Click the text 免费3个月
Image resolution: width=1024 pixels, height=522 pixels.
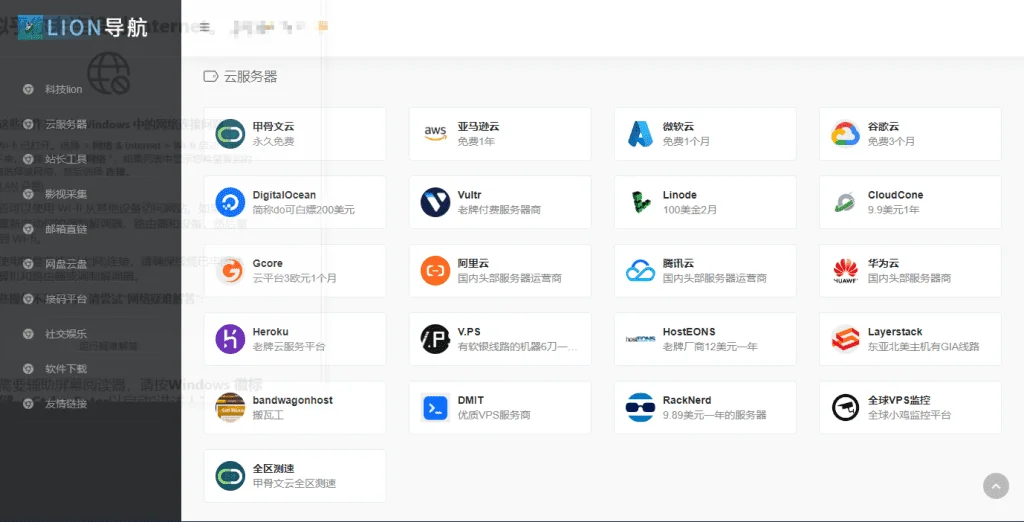click(x=891, y=141)
